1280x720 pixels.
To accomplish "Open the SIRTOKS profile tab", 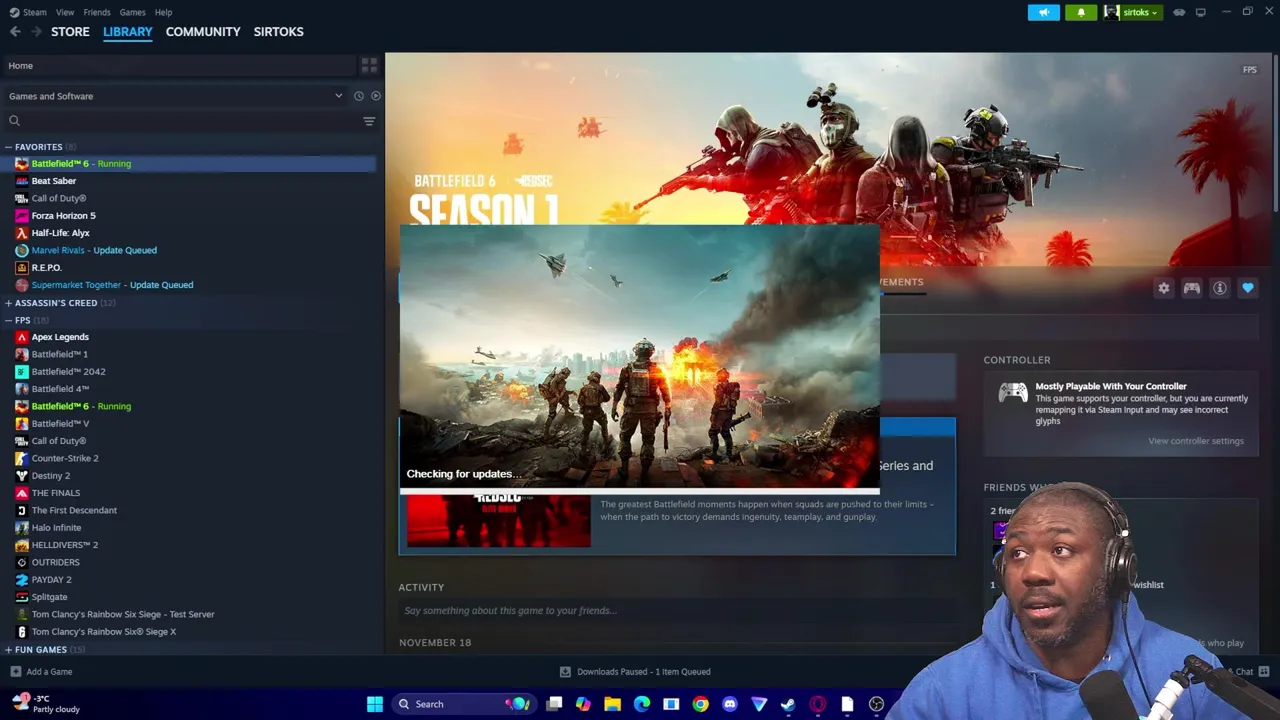I will click(278, 32).
